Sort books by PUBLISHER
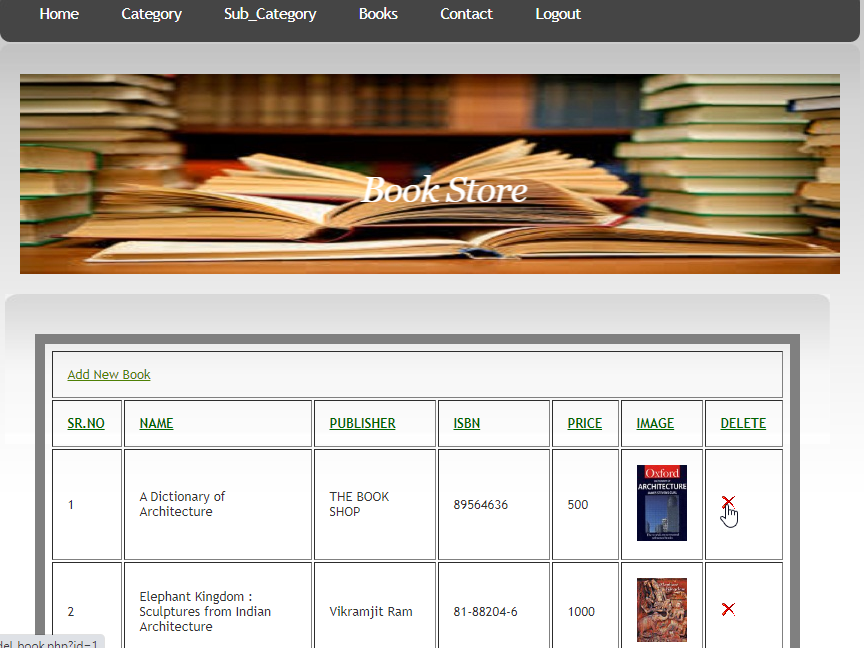The image size is (864, 648). coord(362,423)
